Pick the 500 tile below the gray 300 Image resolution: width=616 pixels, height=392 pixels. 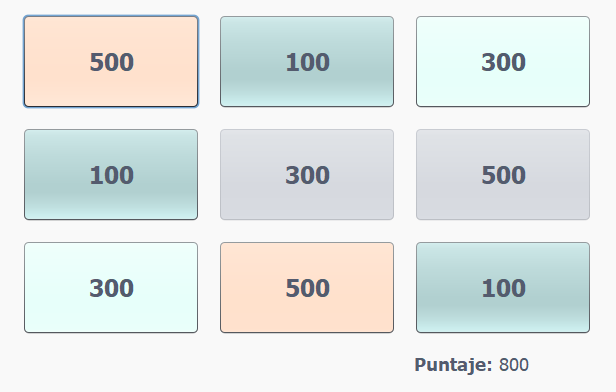[307, 288]
